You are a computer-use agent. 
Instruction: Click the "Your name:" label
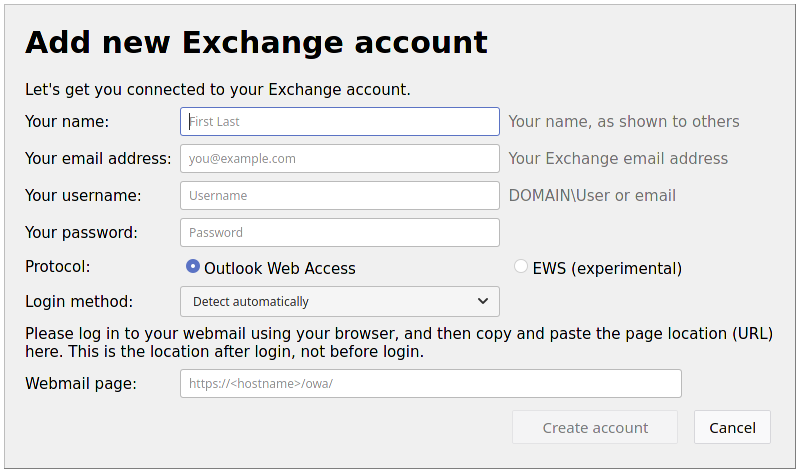(67, 122)
